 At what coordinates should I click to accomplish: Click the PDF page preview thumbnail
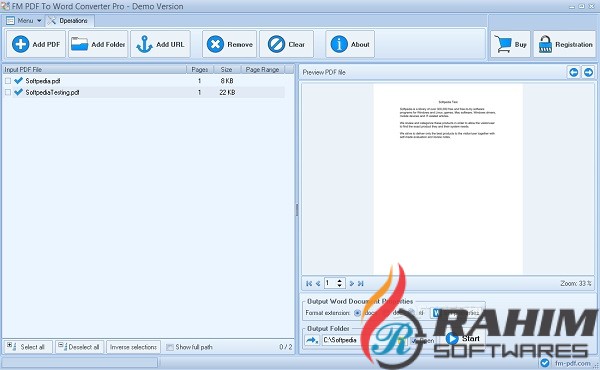[448, 179]
